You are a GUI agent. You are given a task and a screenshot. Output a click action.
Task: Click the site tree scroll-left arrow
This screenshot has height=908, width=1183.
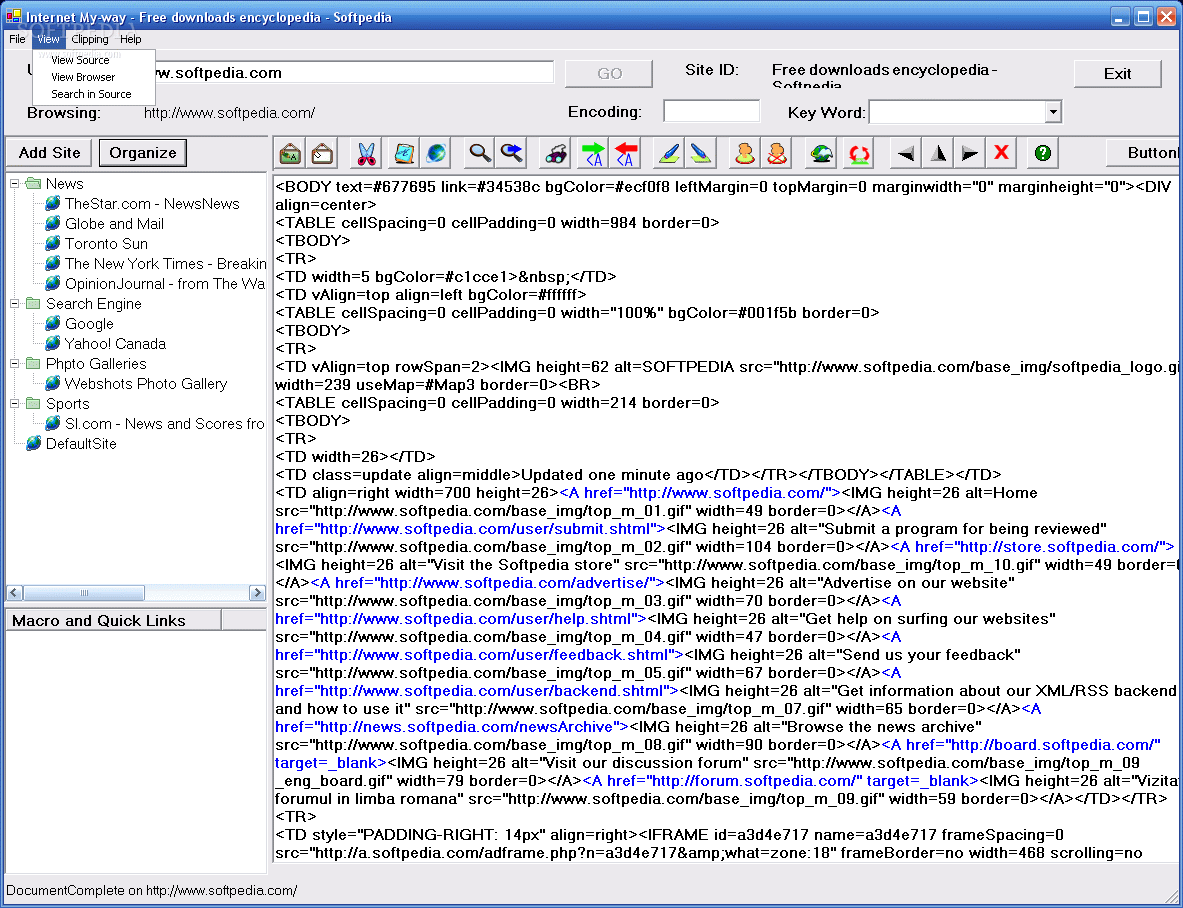(x=14, y=593)
